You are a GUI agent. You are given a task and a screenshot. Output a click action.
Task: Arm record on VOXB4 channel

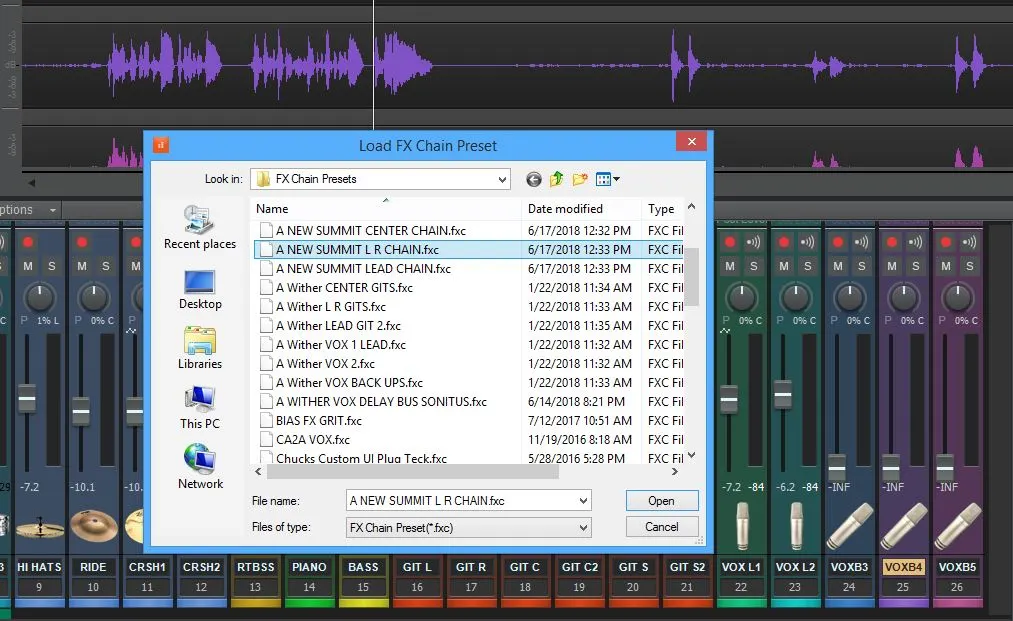coord(892,242)
